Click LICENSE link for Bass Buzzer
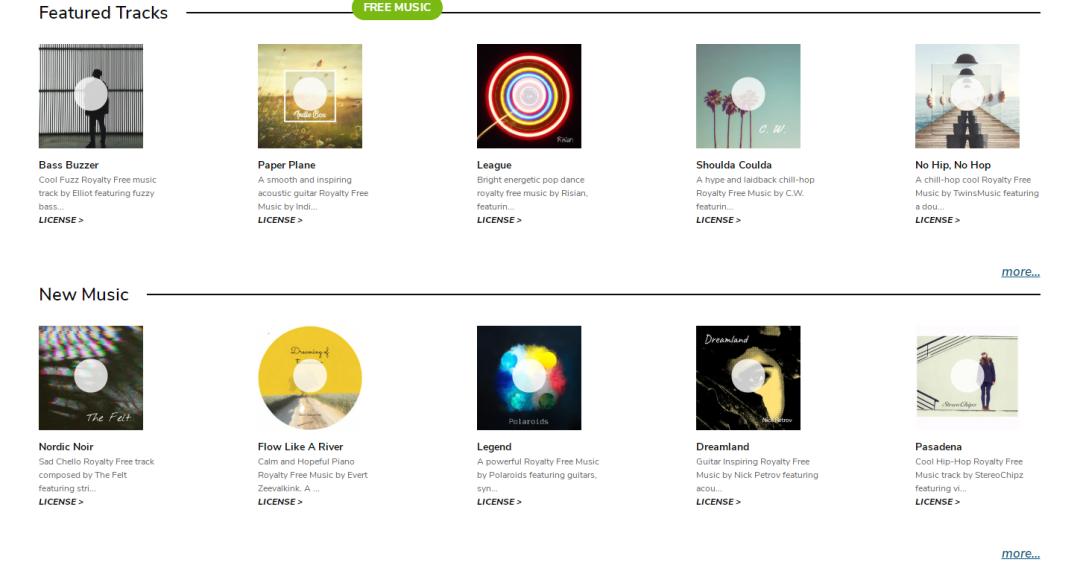Viewport: 1080px width, 580px height. (61, 220)
